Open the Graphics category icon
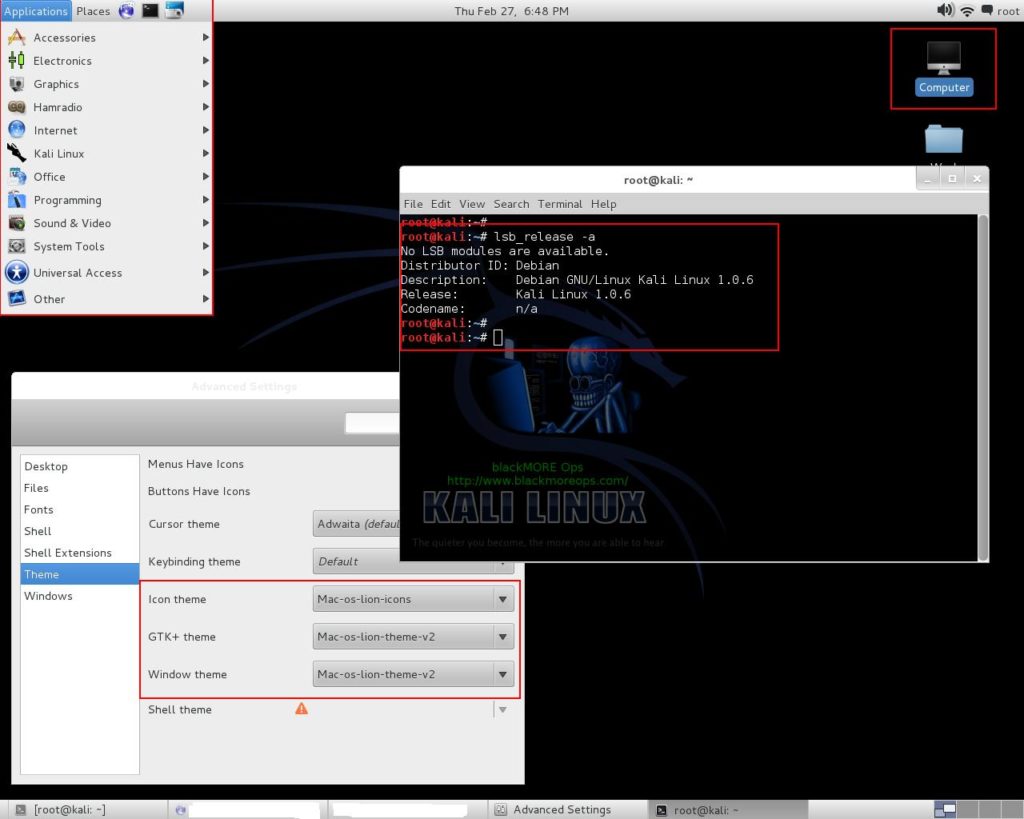 pyautogui.click(x=16, y=84)
